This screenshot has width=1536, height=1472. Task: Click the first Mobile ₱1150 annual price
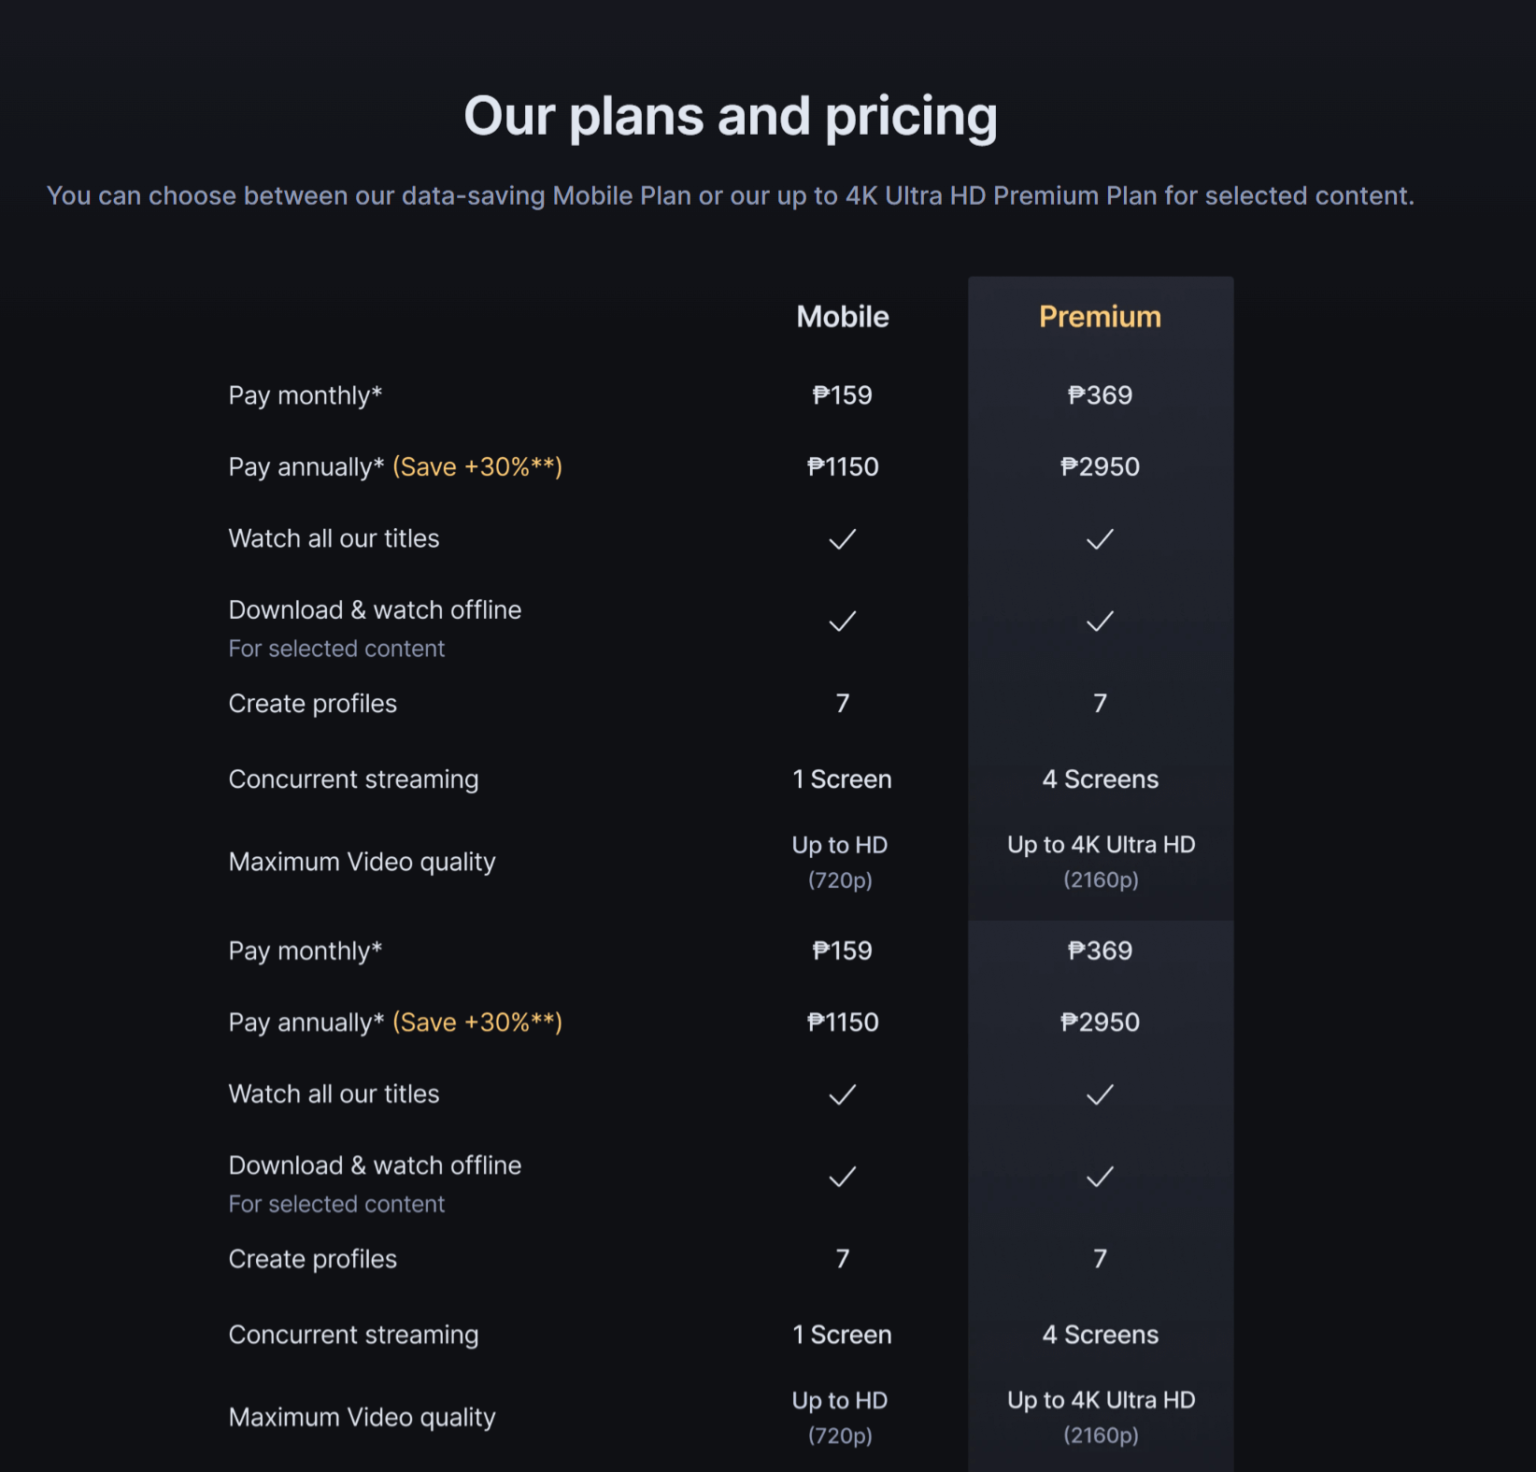click(842, 467)
